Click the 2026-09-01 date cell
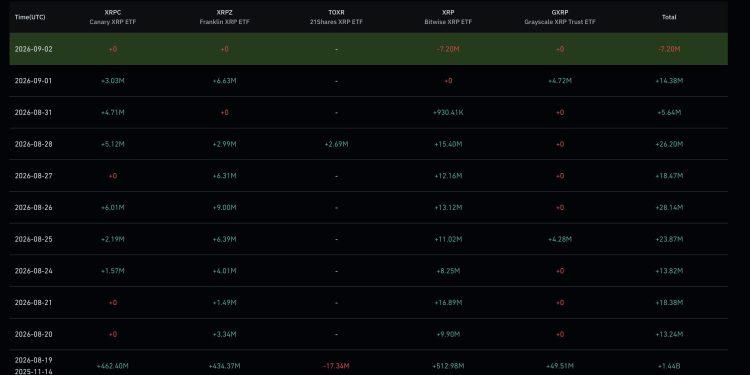 [x=33, y=81]
